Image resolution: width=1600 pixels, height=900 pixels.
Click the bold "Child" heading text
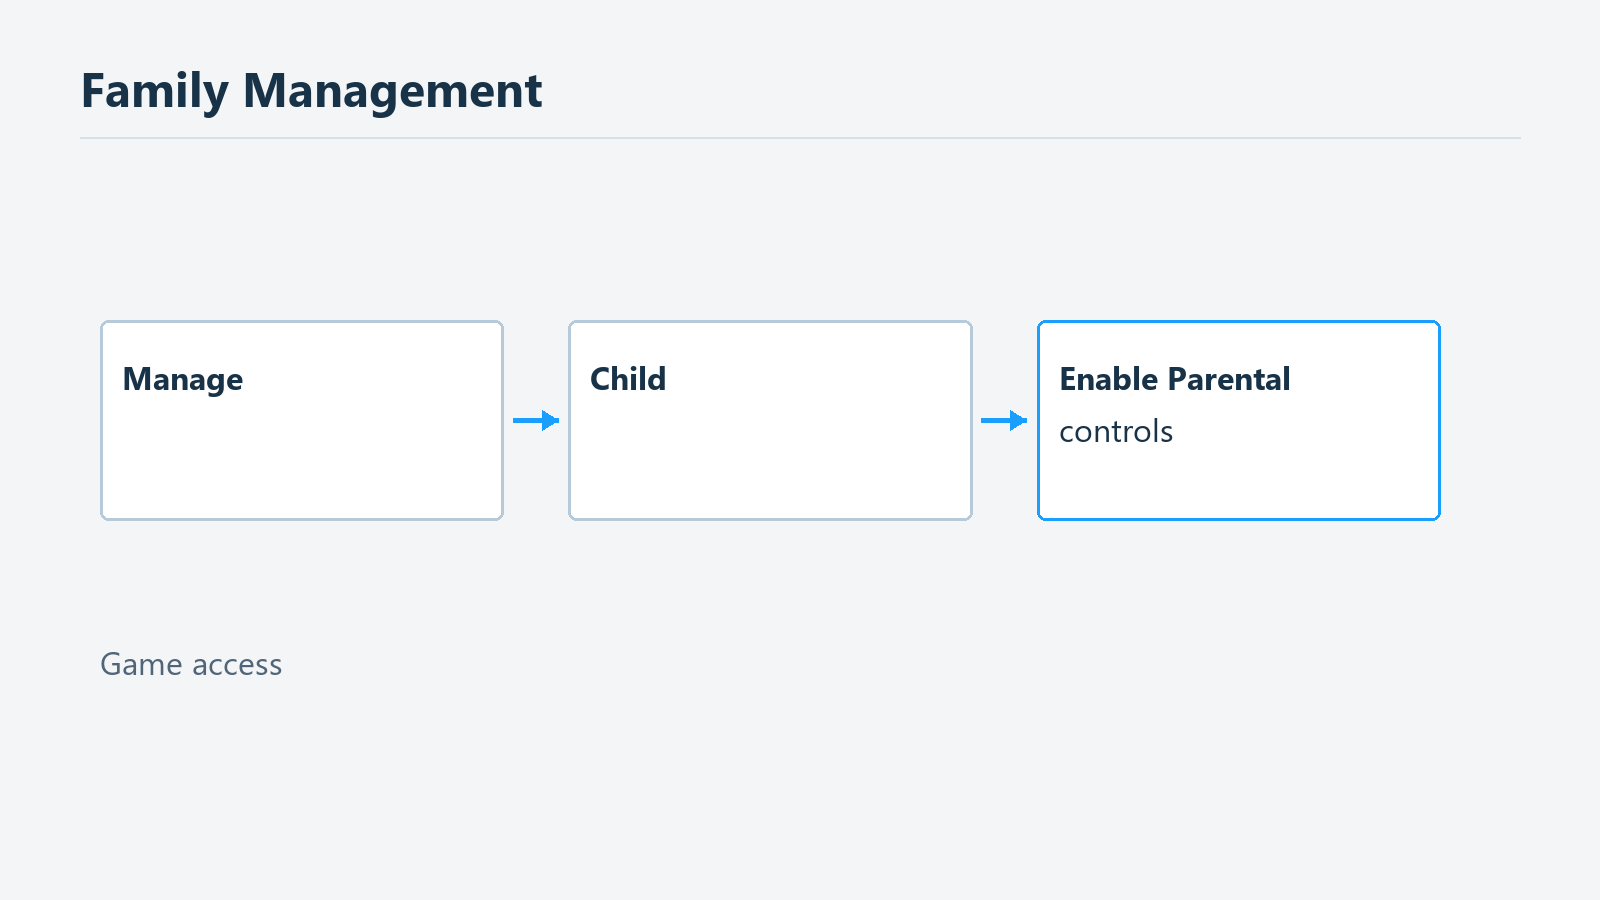coord(628,379)
